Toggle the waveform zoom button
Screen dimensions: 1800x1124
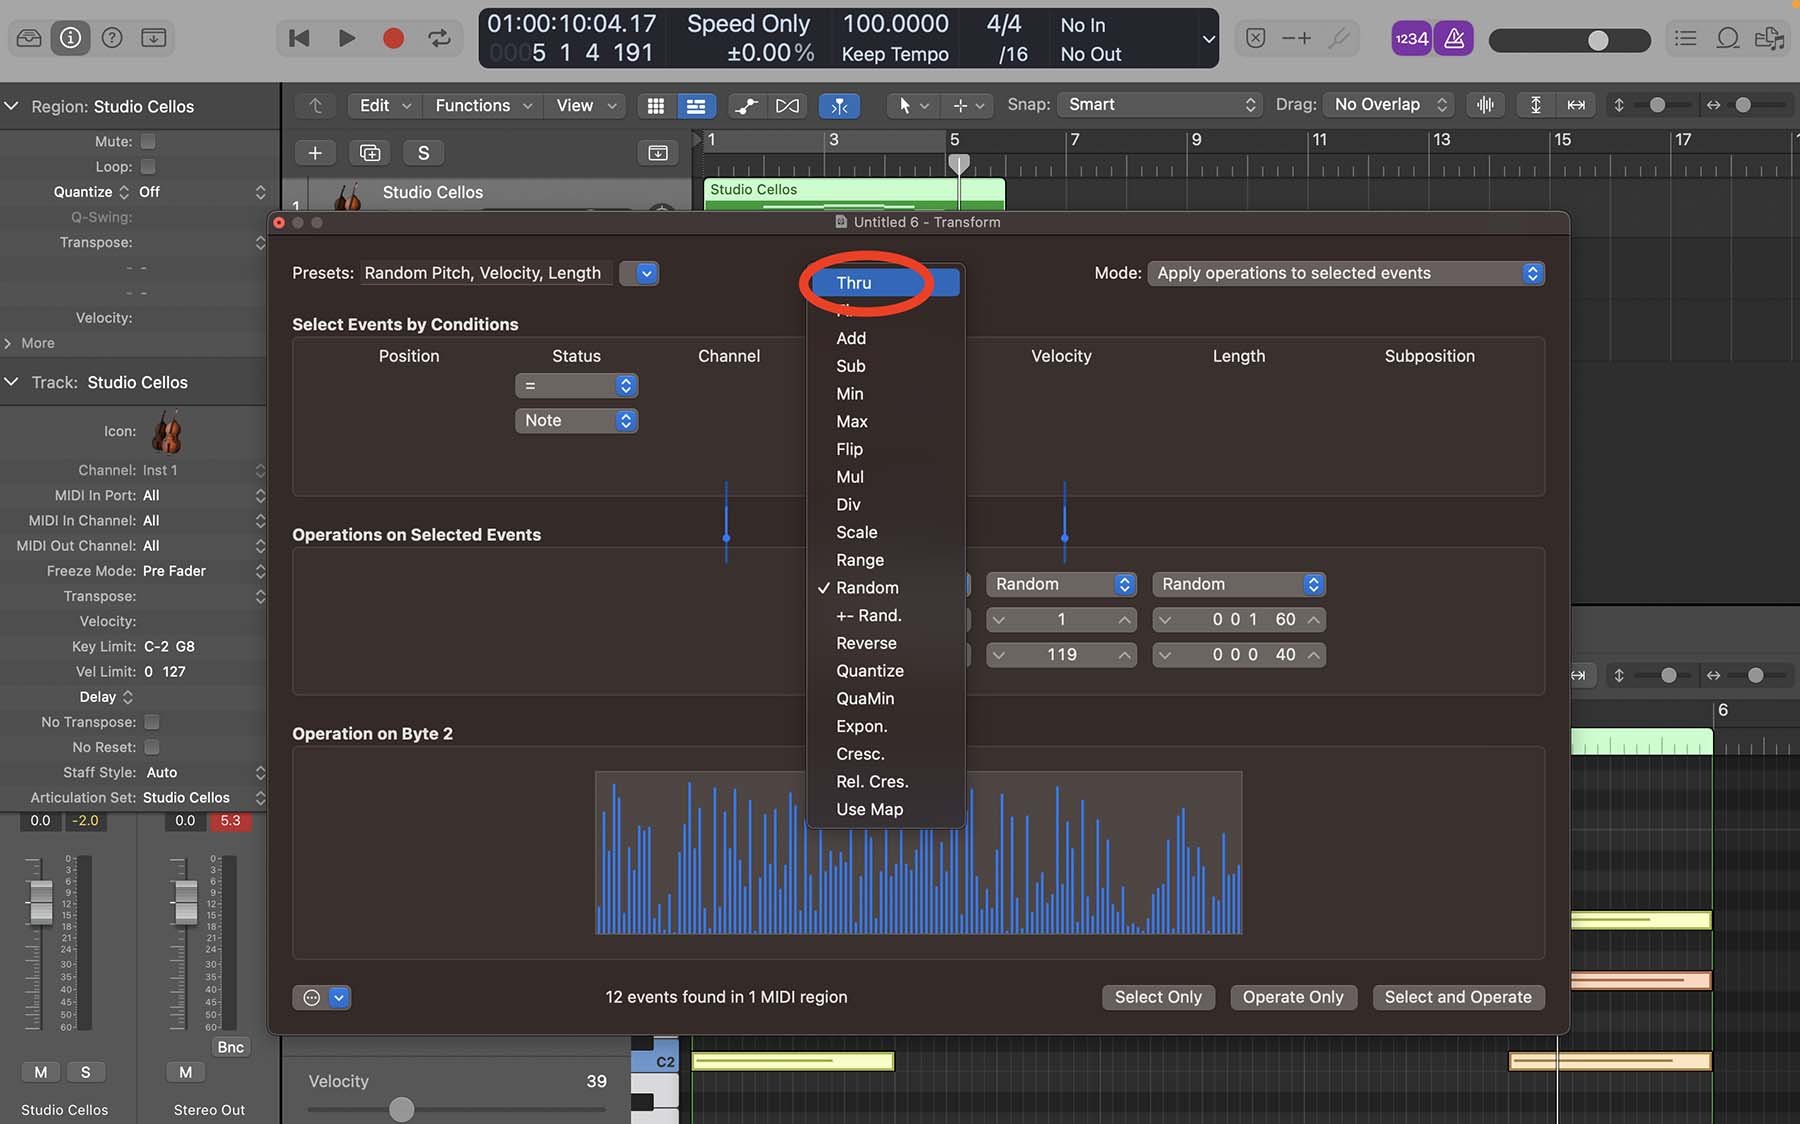coord(1485,105)
